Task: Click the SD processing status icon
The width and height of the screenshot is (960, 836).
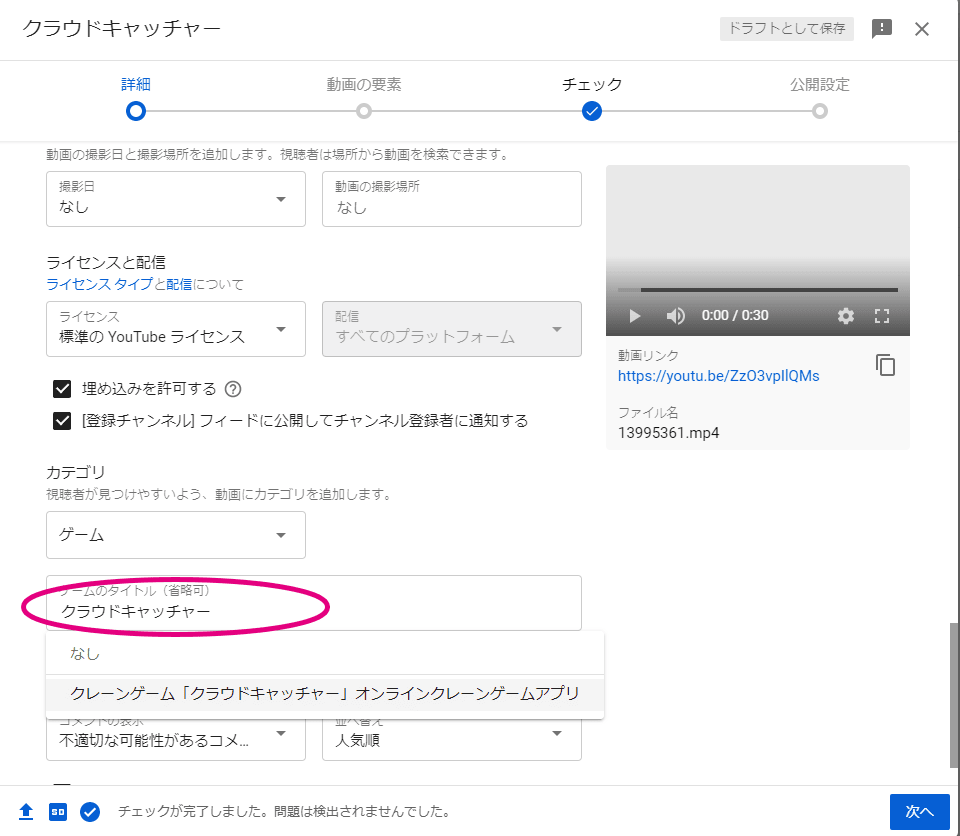Action: pos(58,812)
